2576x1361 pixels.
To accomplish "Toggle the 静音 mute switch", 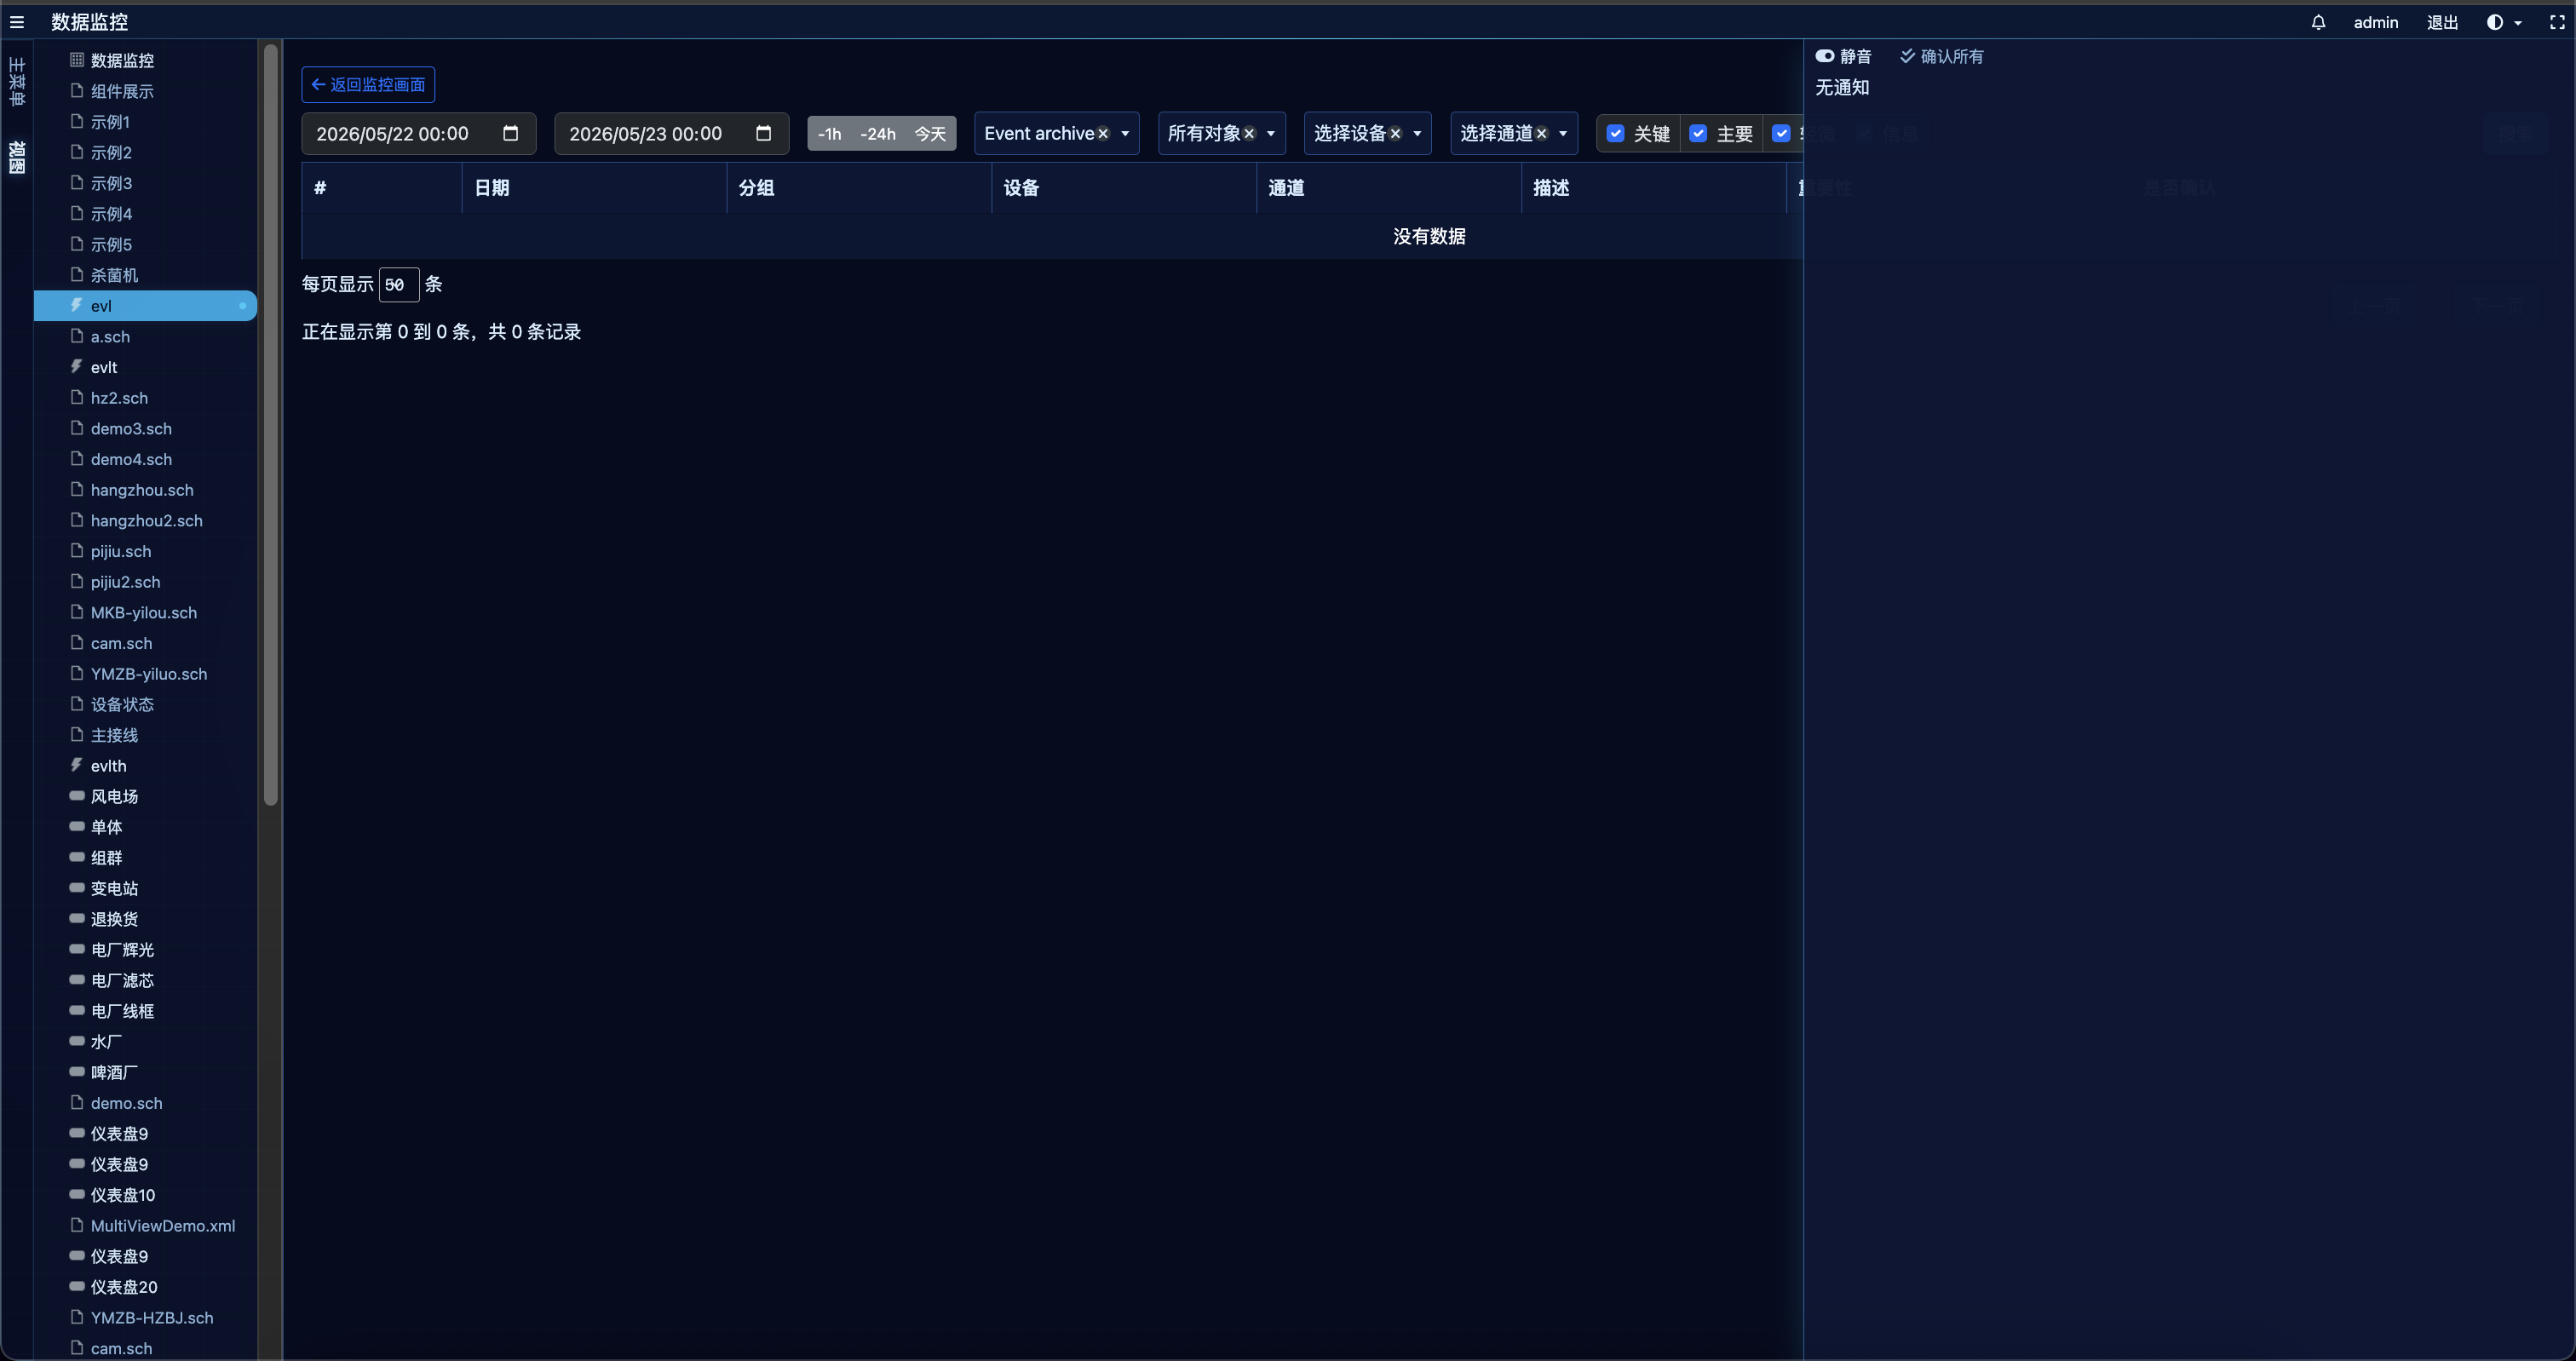I will click(x=1825, y=56).
